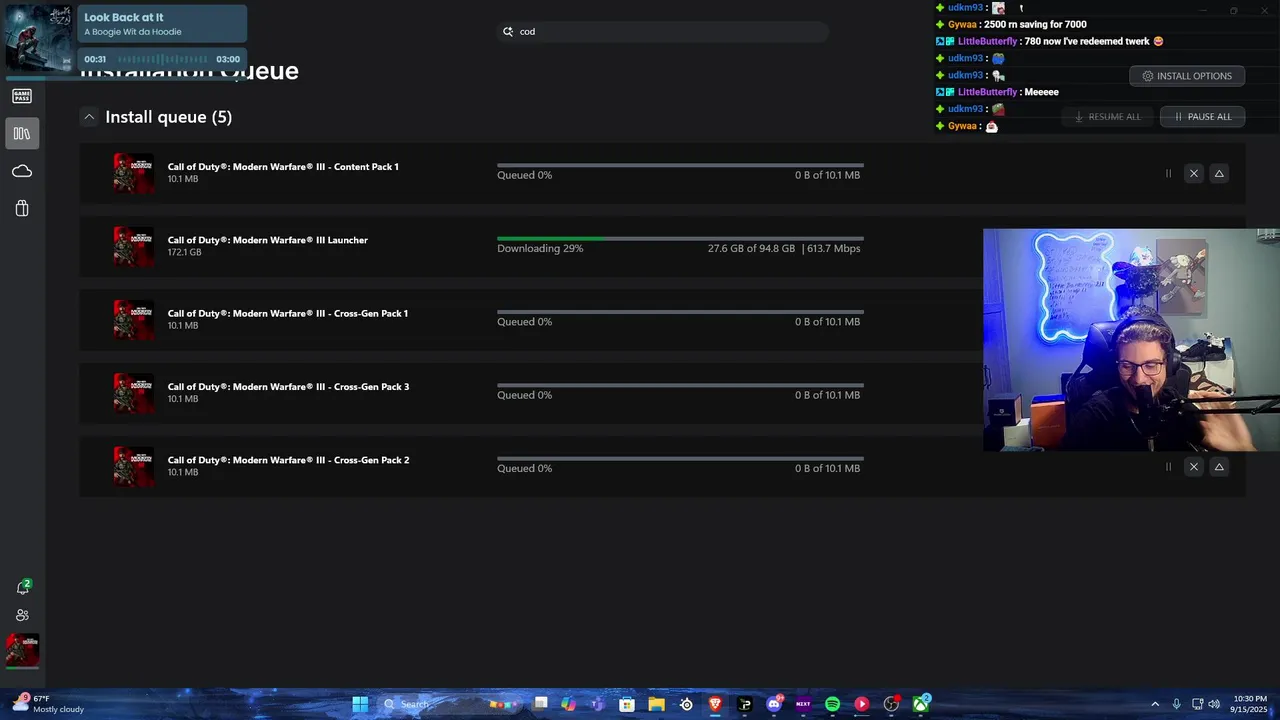Open the Windows Start menu
Screen dimensions: 1280x720
click(360, 704)
